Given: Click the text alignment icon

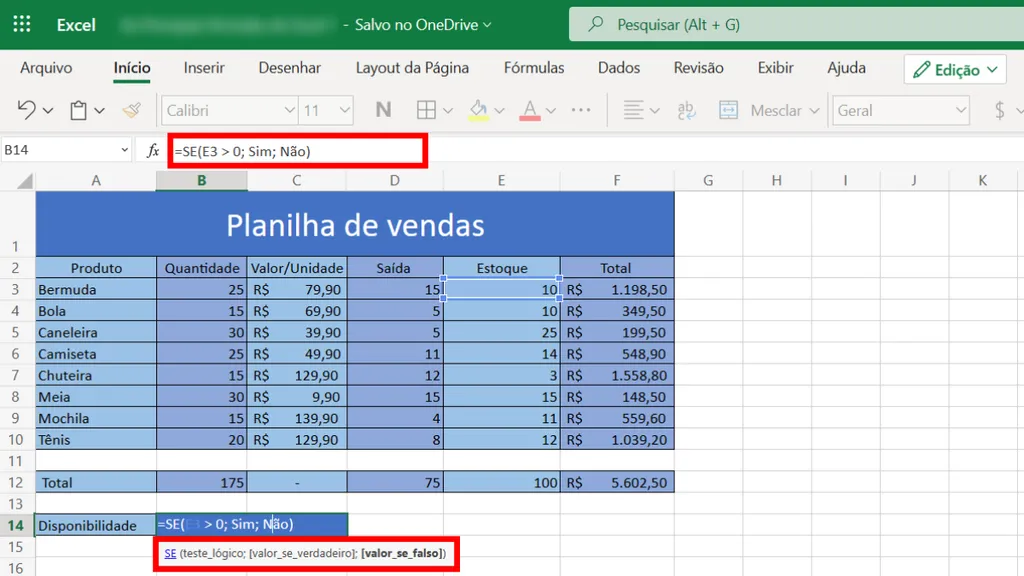Looking at the screenshot, I should click(x=633, y=110).
